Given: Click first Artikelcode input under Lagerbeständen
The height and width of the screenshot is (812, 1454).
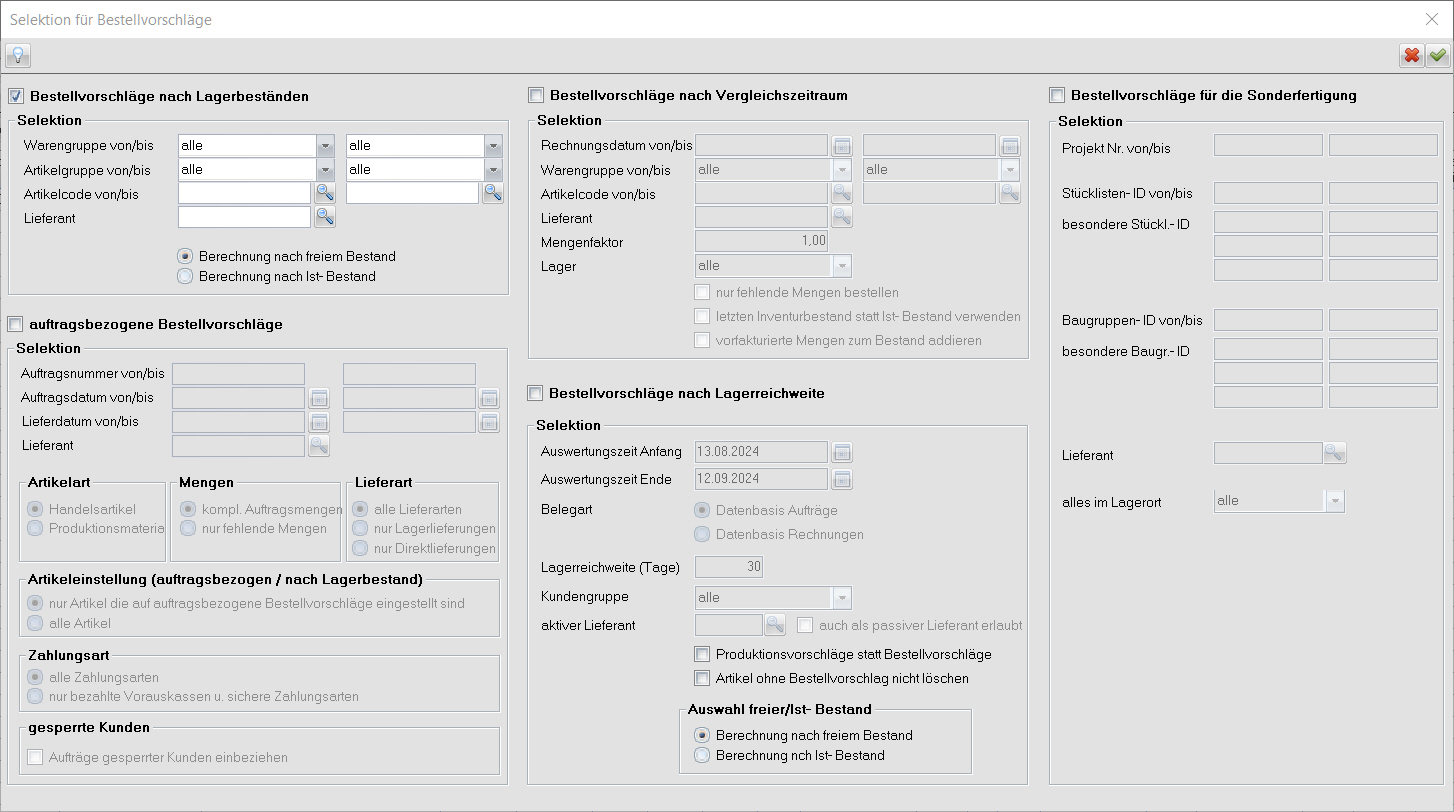Looking at the screenshot, I should [x=244, y=194].
